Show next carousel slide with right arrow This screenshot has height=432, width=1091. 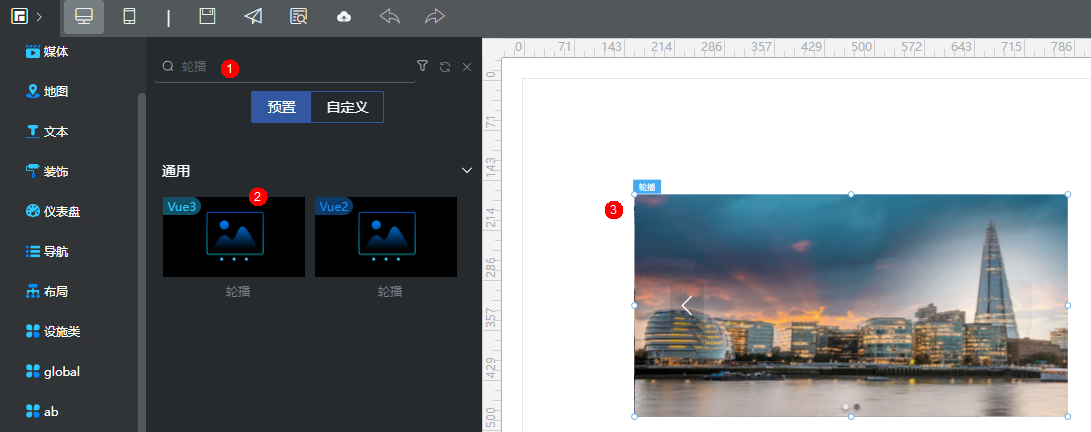[x=1015, y=305]
